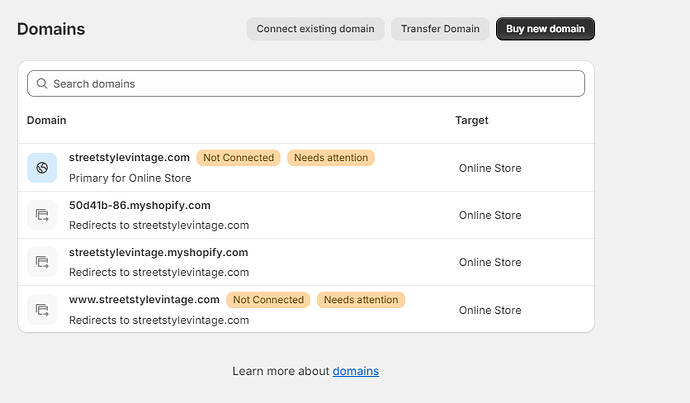Click the Target column header
Screen dimensions: 690x403
pyautogui.click(x=472, y=120)
